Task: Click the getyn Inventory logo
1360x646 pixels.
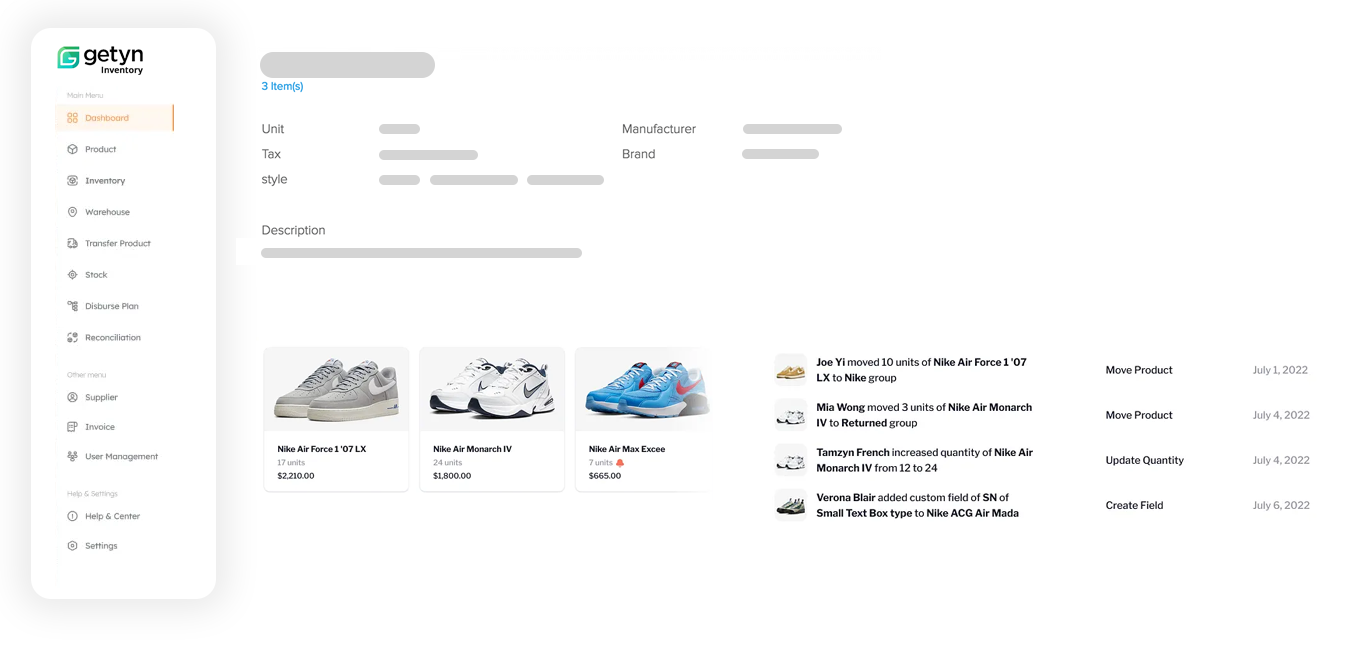Action: click(100, 59)
